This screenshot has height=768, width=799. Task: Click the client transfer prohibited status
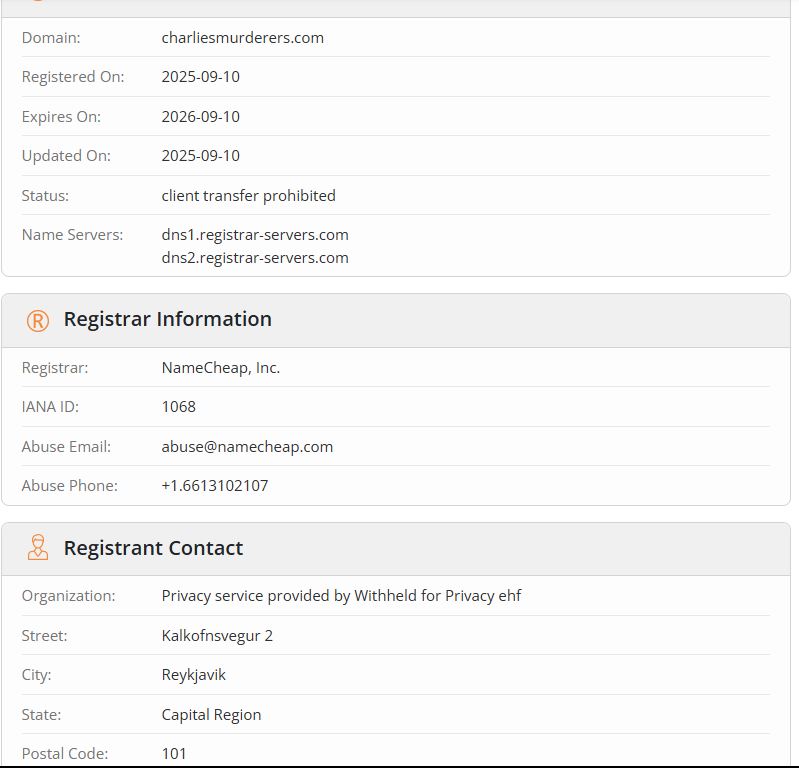(248, 196)
